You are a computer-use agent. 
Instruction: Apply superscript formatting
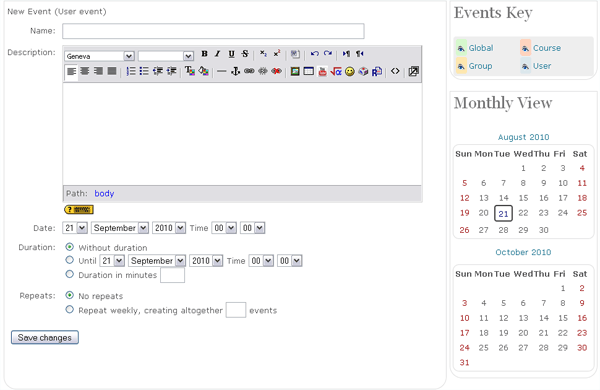pos(277,54)
